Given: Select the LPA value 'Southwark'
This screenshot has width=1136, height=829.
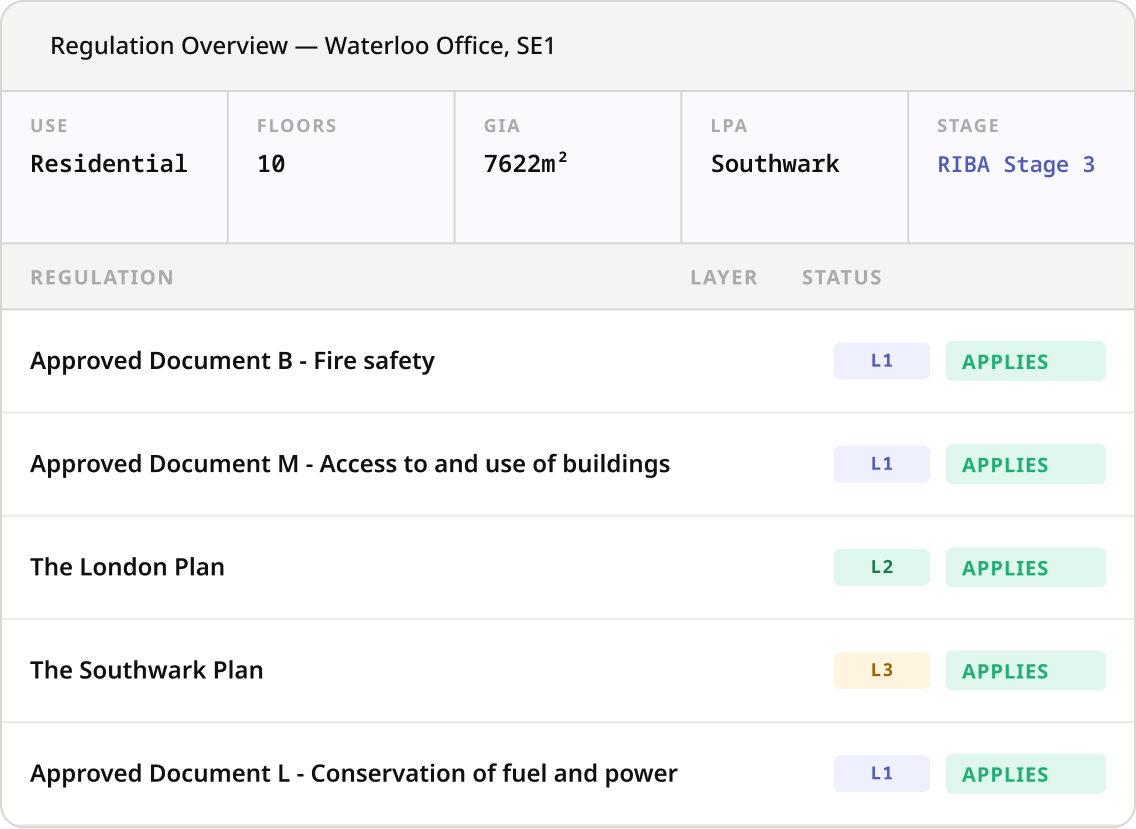Looking at the screenshot, I should 774,164.
